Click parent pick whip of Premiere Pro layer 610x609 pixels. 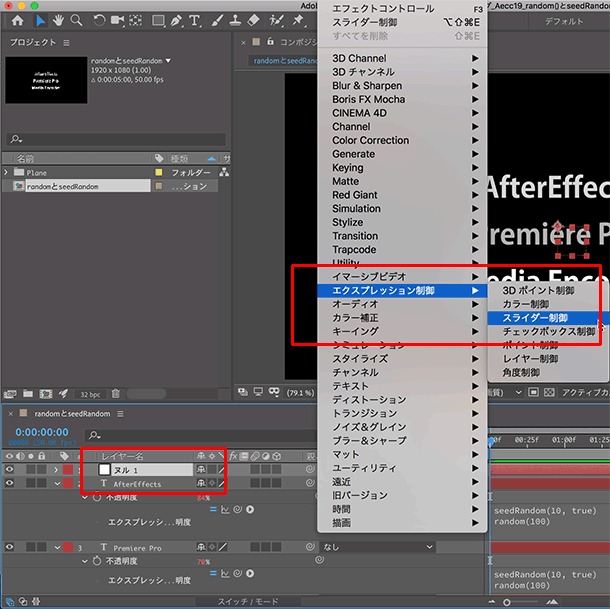(310, 547)
